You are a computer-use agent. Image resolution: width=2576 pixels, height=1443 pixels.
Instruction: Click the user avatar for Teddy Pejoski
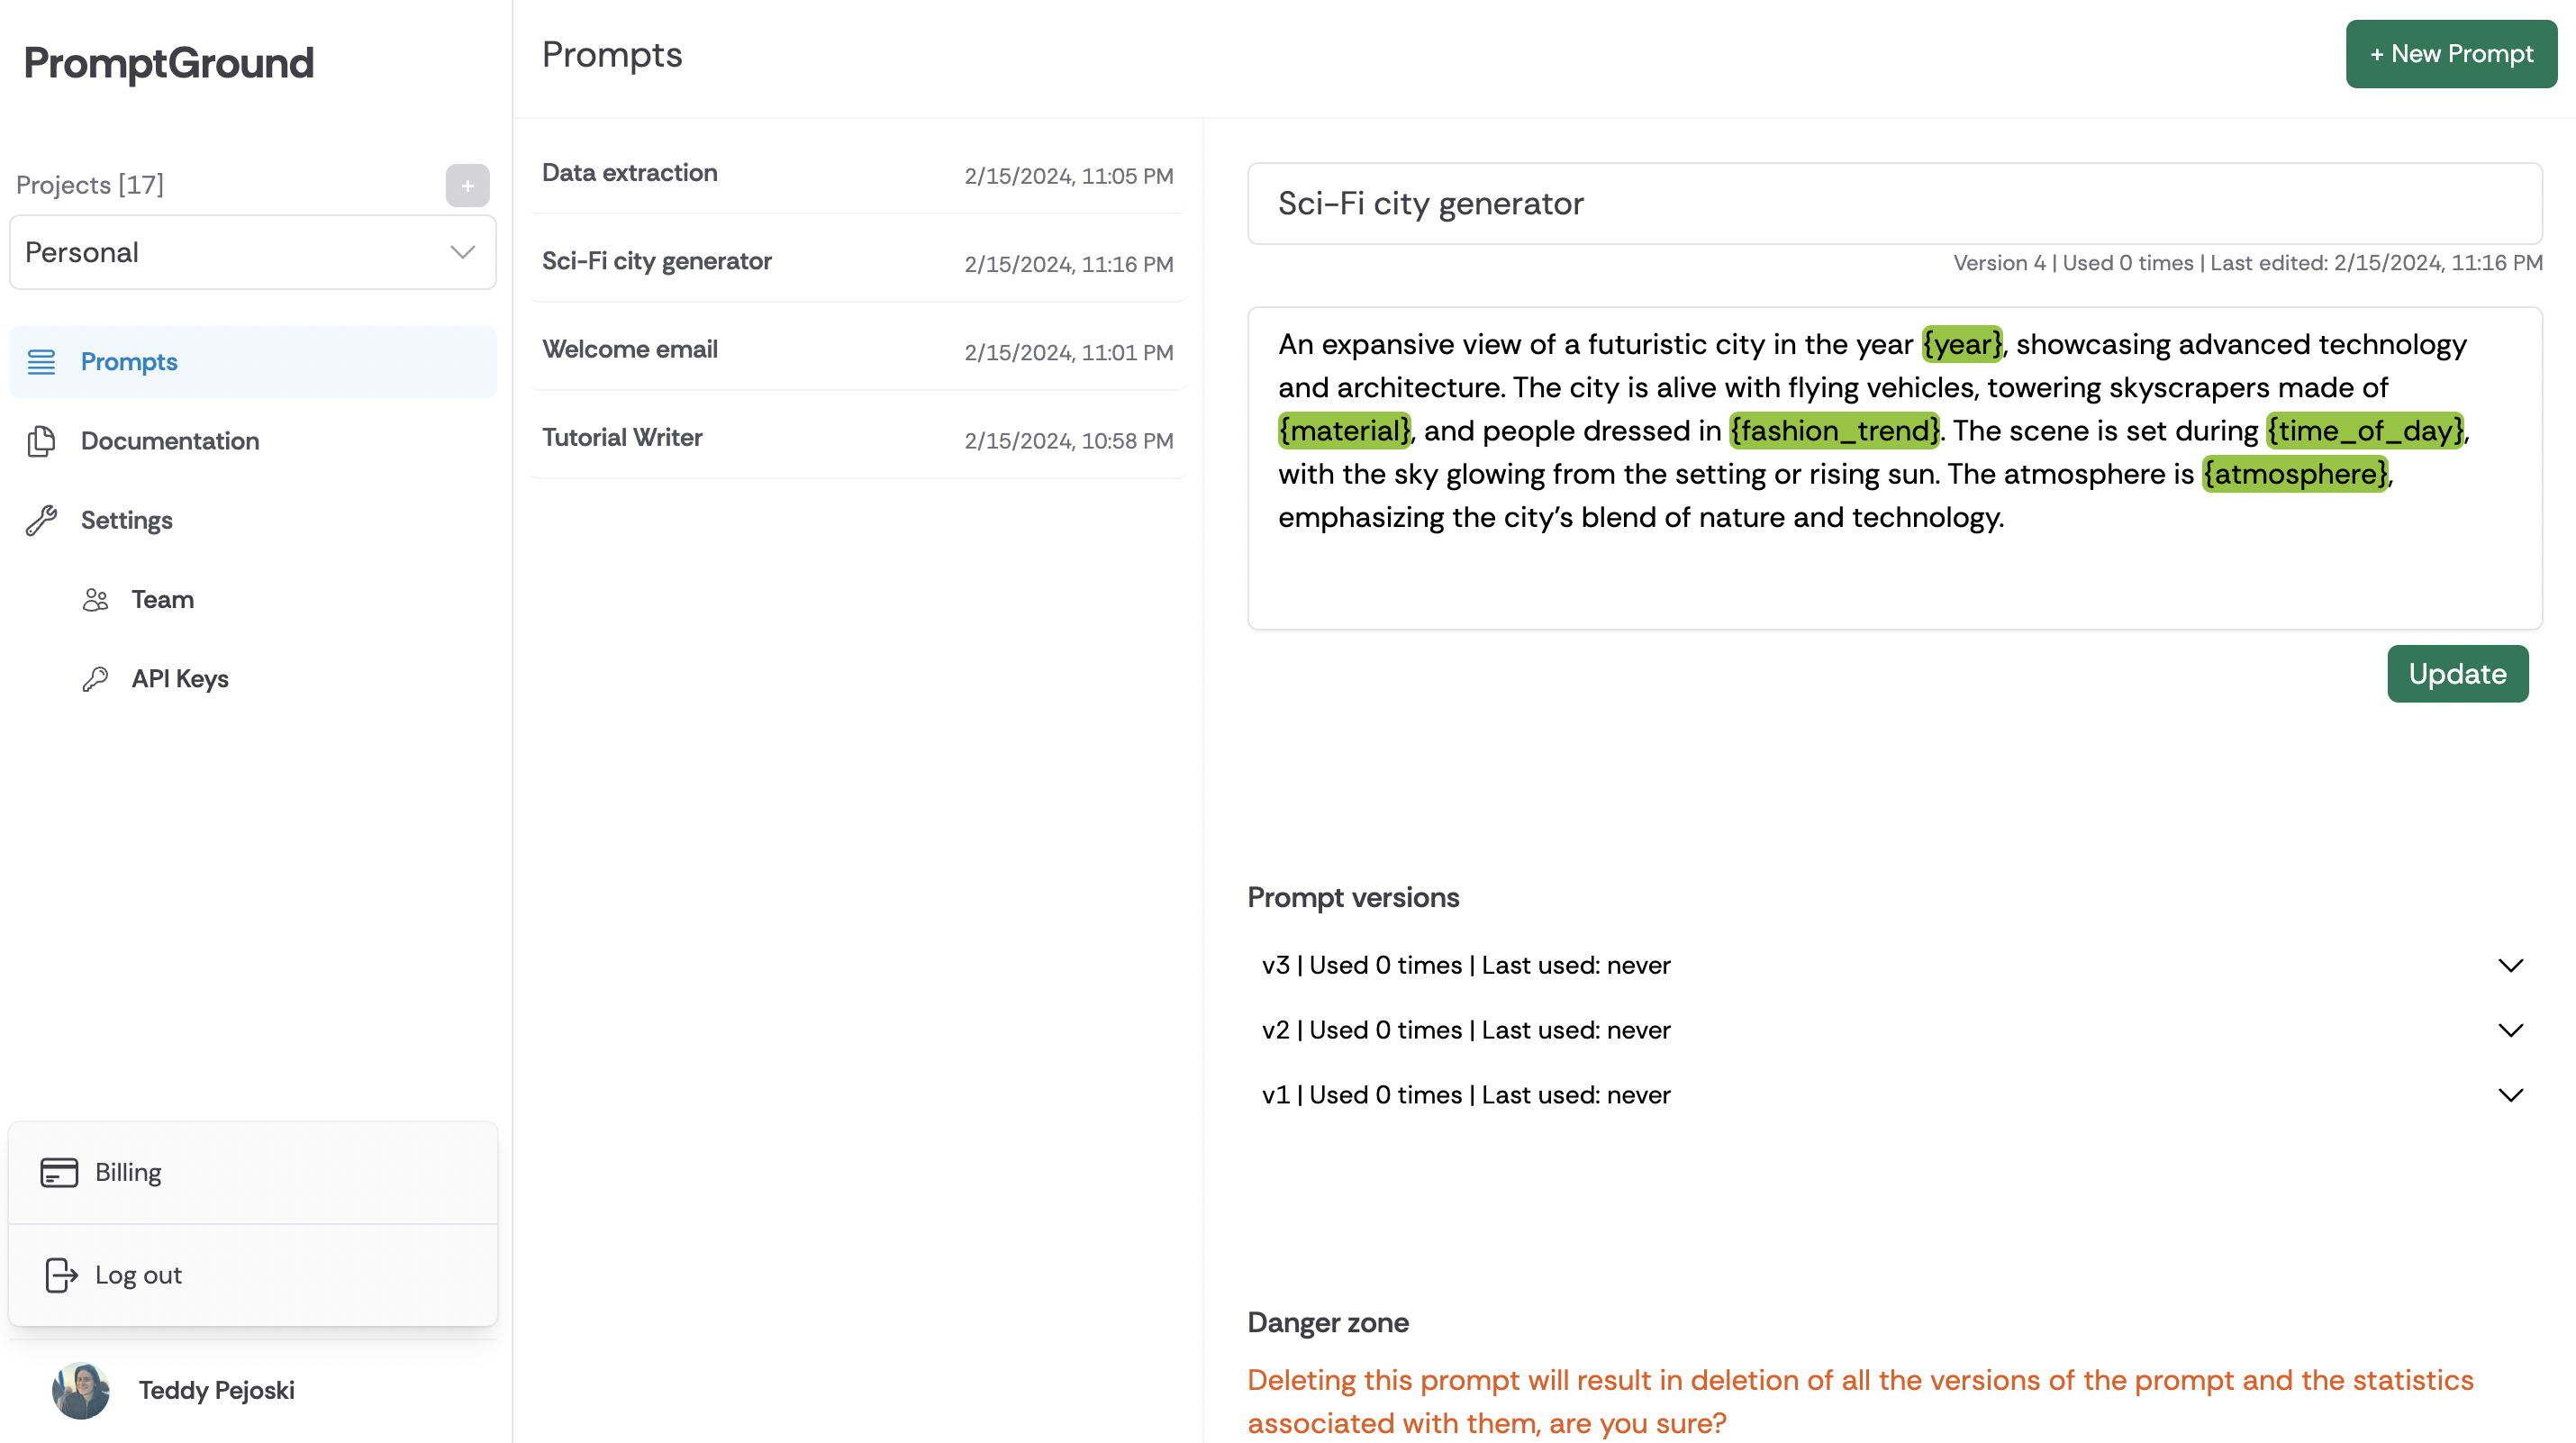click(x=79, y=1390)
